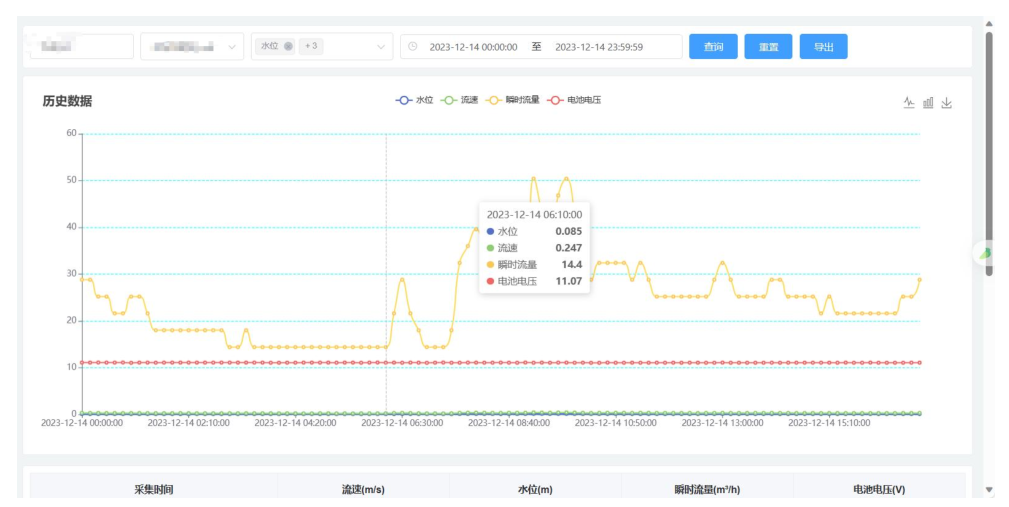This screenshot has width=1009, height=507.
Task: Click the green leaf icon at right edge
Action: tap(985, 253)
